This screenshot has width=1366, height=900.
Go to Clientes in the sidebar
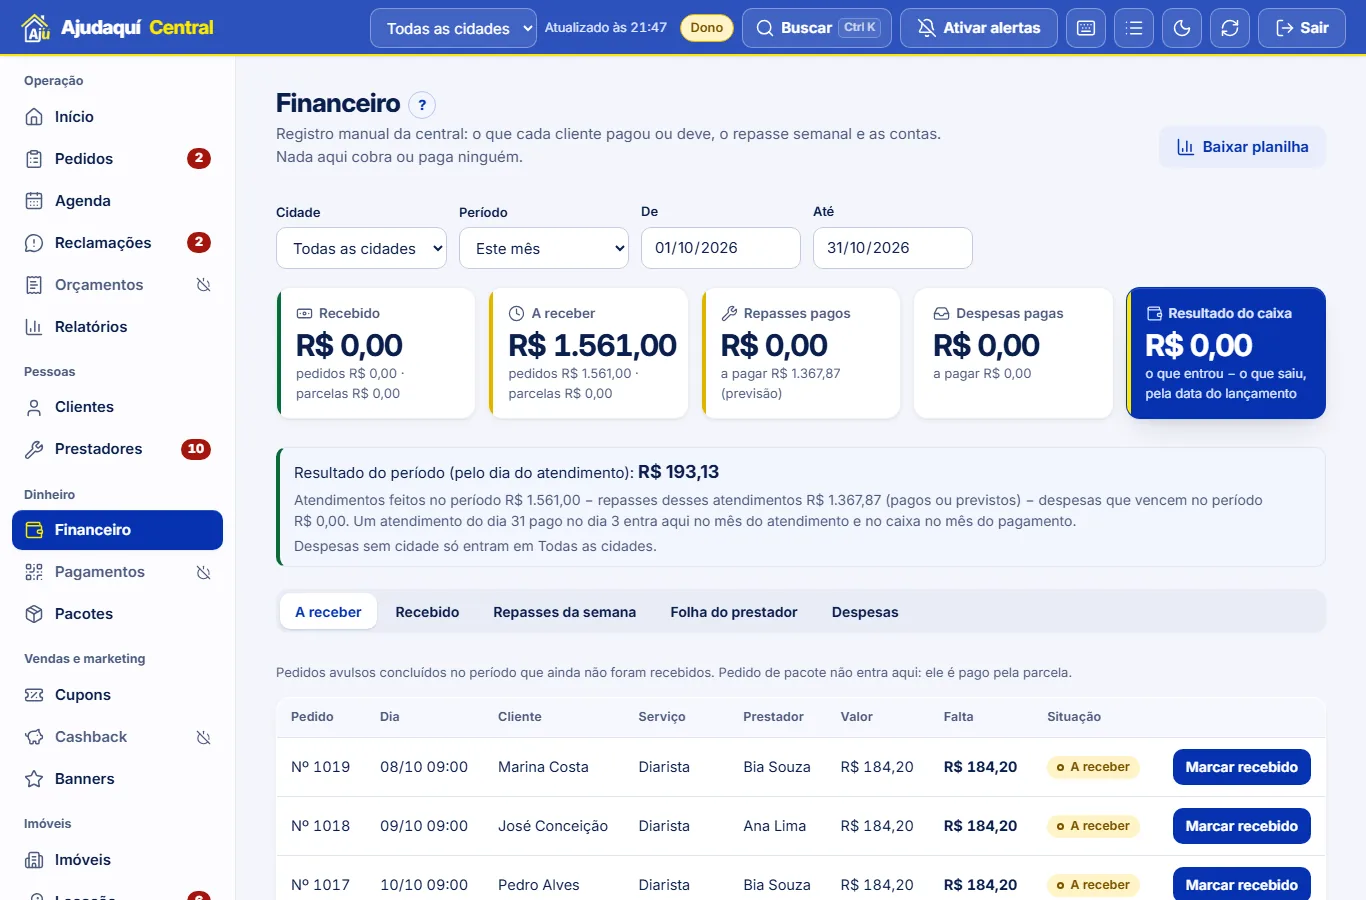117,407
